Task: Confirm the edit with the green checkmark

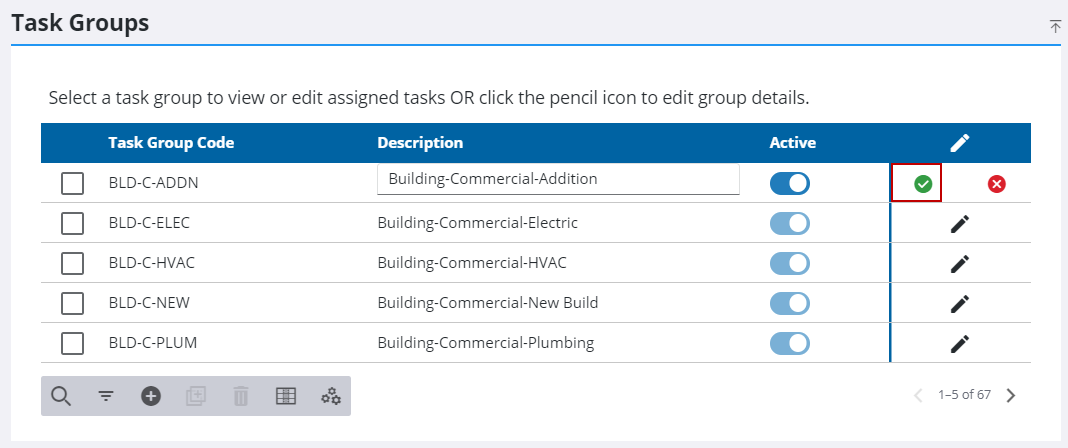Action: [x=923, y=184]
